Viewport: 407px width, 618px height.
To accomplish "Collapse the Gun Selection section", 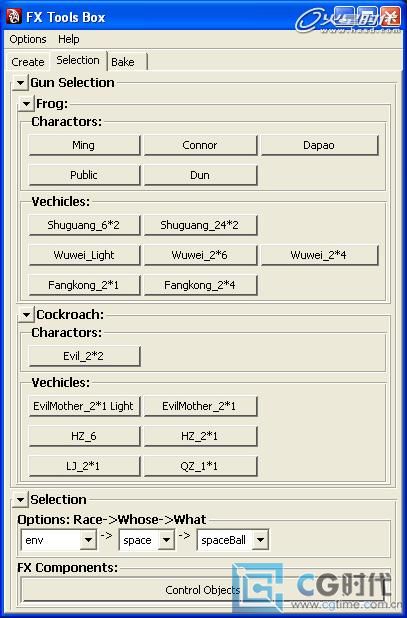I will pyautogui.click(x=20, y=83).
